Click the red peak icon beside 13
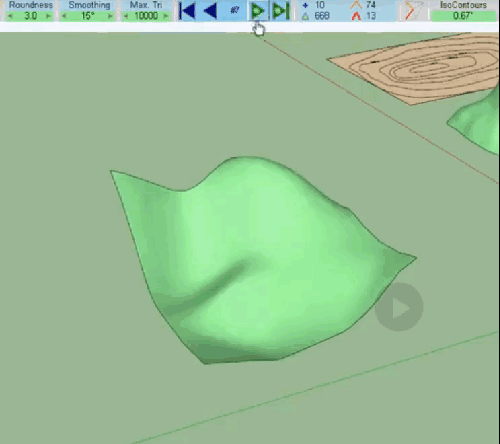Screen dimensions: 500x444 click(356, 16)
